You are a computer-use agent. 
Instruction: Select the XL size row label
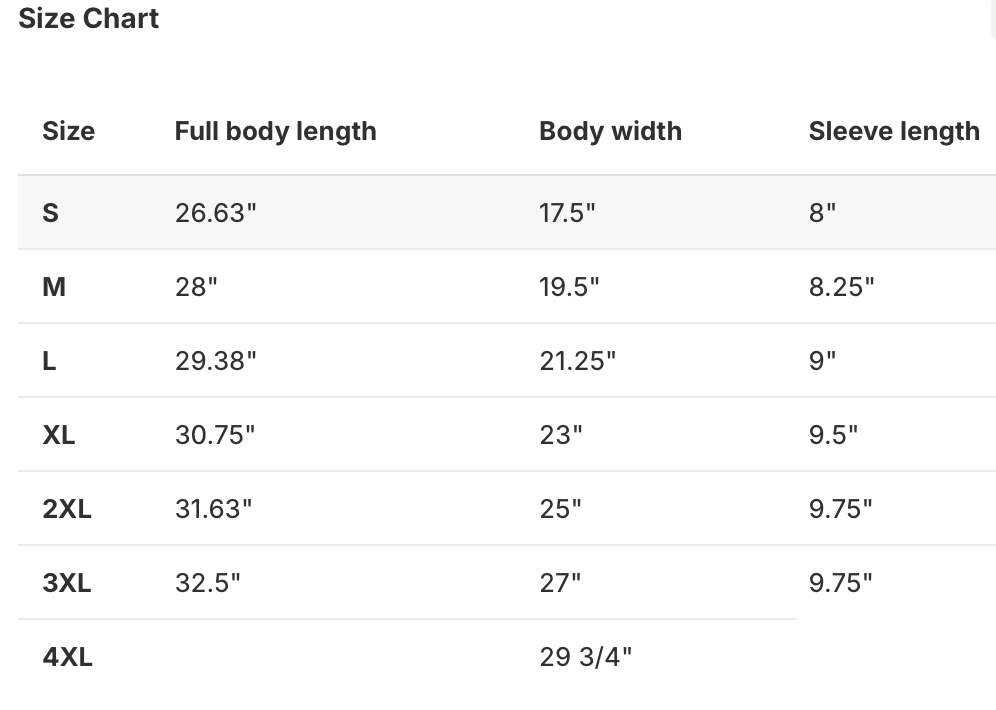tap(59, 435)
